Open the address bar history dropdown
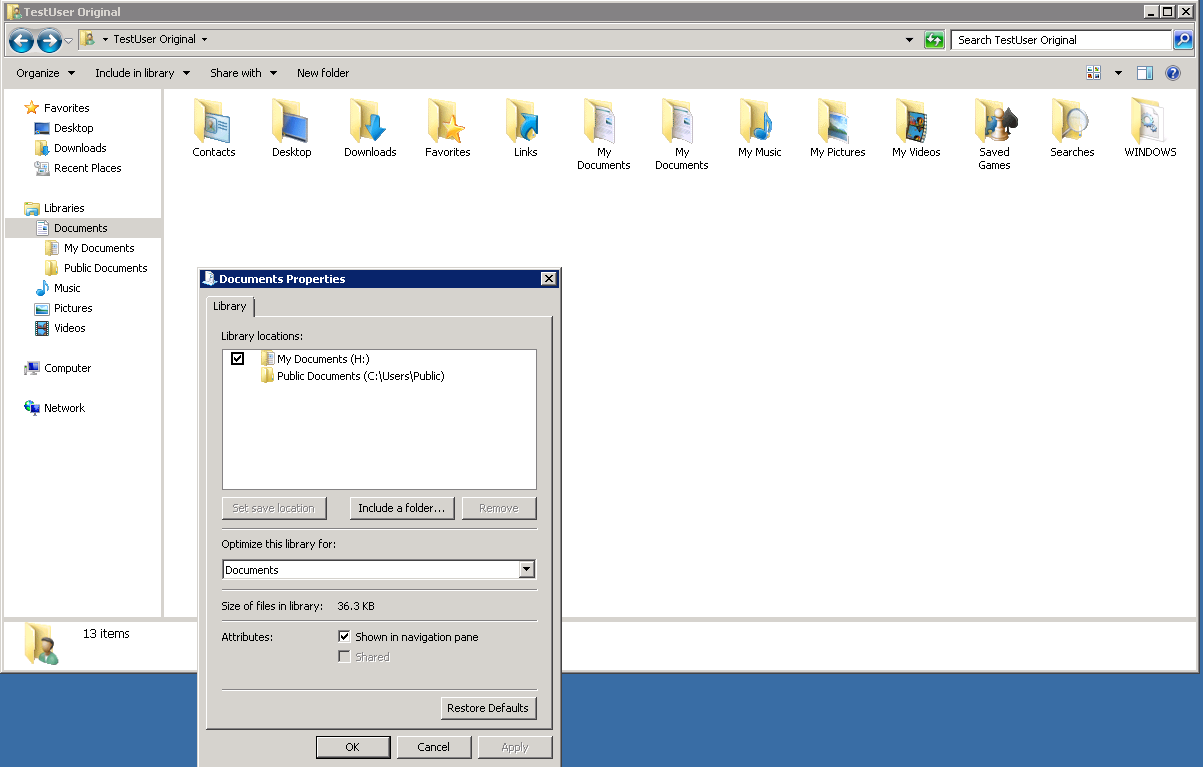The image size is (1203, 767). pyautogui.click(x=909, y=40)
